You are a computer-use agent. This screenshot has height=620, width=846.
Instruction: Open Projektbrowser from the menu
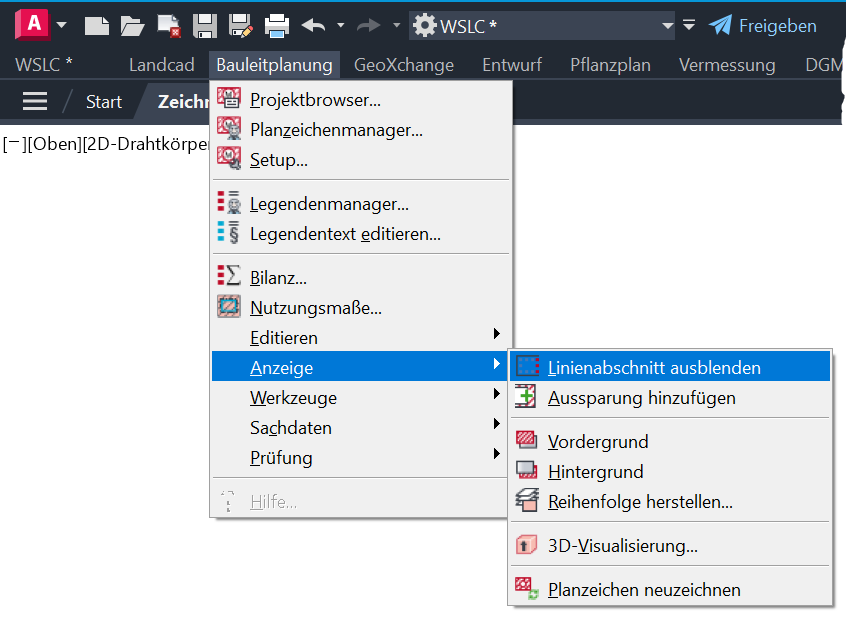point(315,100)
